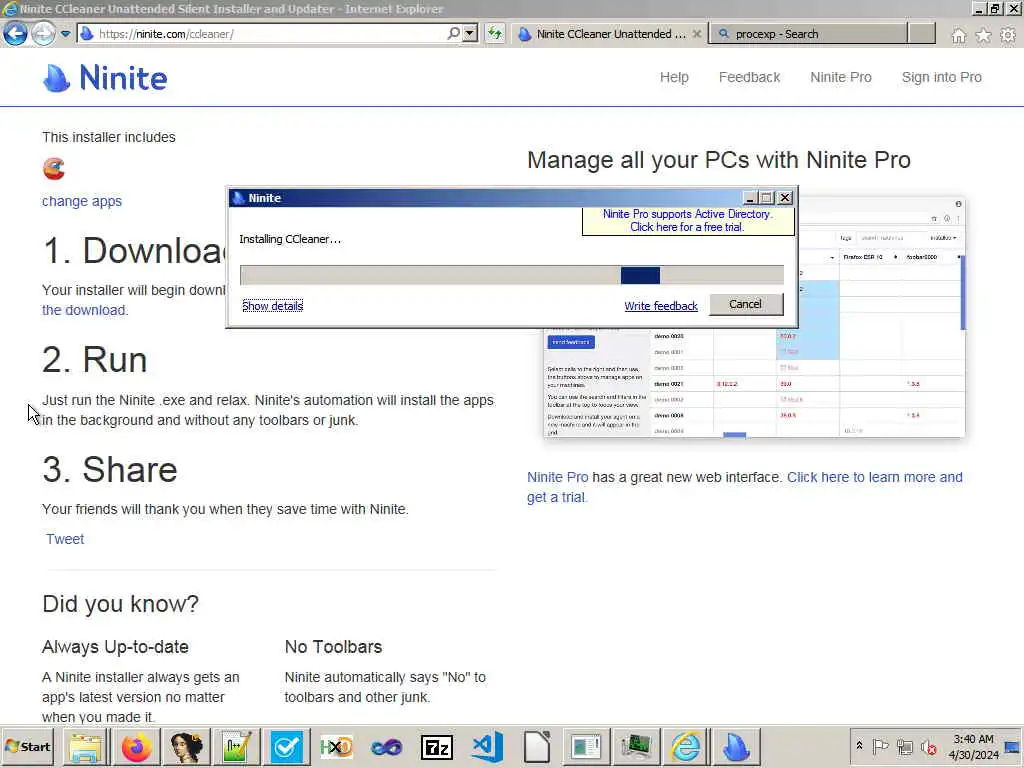Open a new blank tab
1024x768 pixels.
click(x=921, y=34)
